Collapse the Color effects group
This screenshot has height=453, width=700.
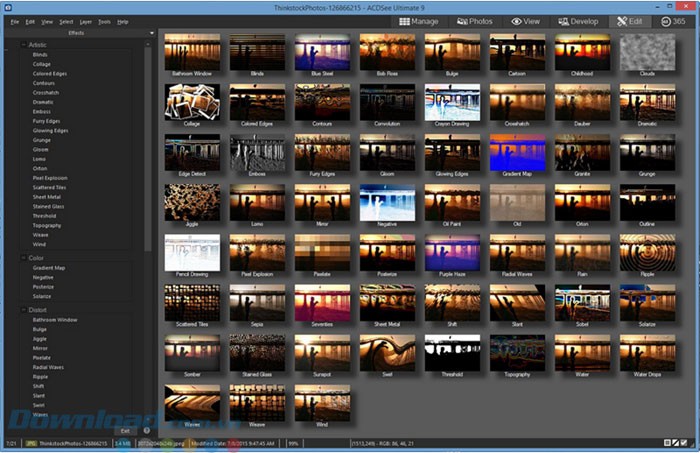(x=24, y=258)
